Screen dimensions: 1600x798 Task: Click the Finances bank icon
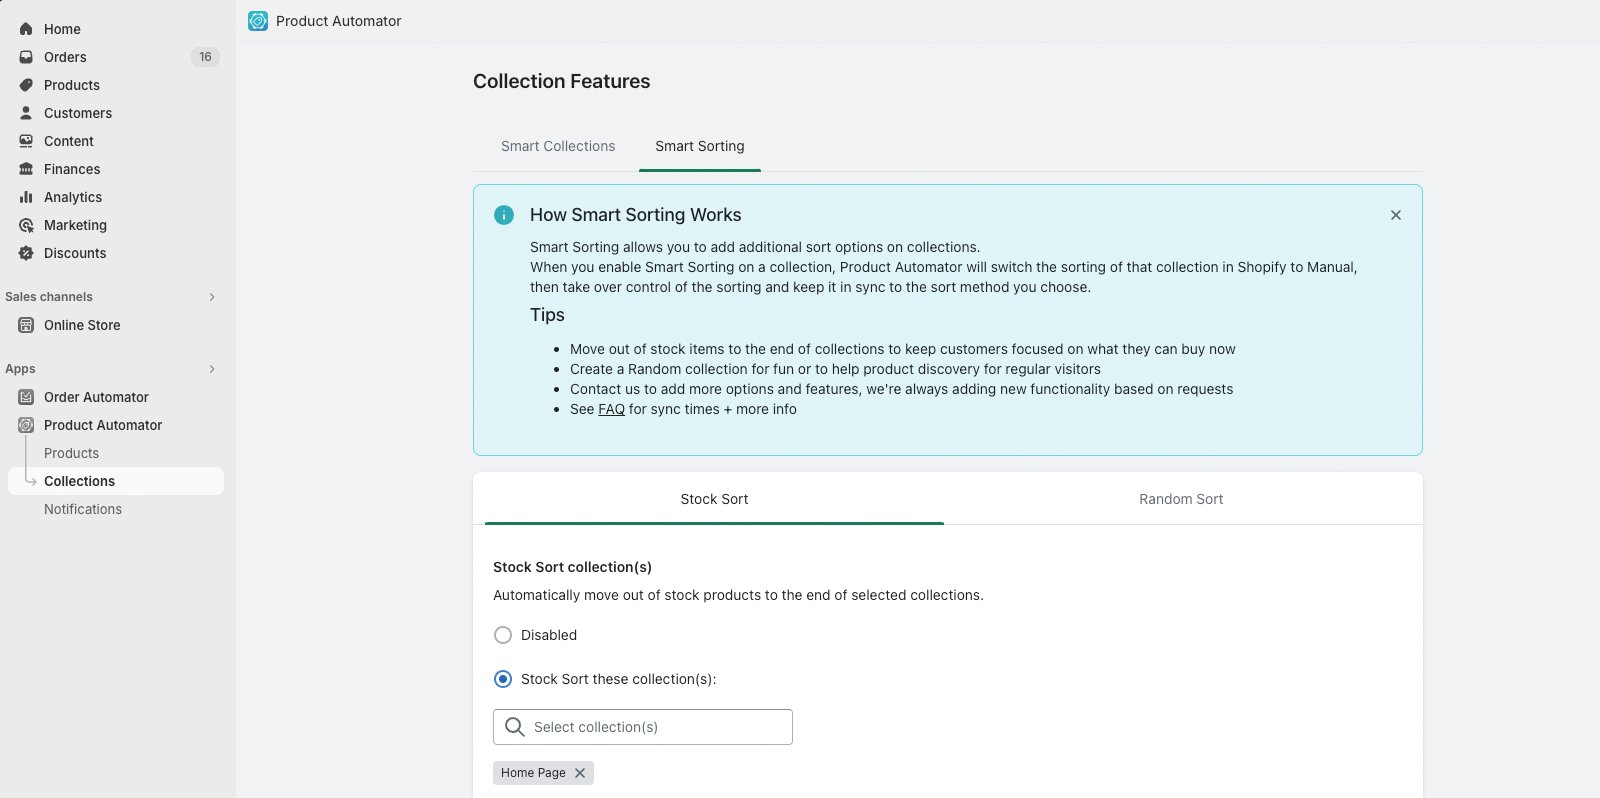tap(26, 169)
